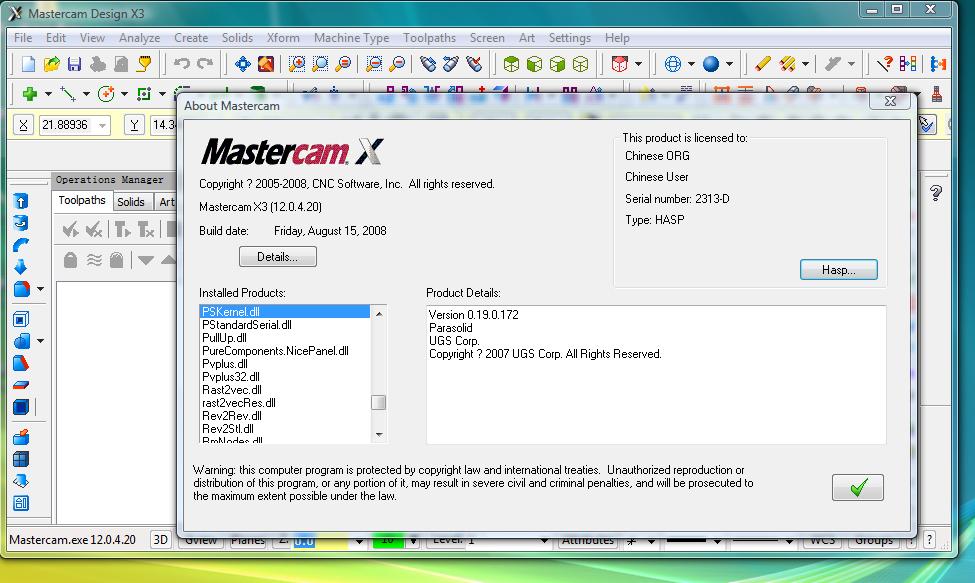Click the Create rectangle icon
Screen dimensions: 975x583
coord(144,94)
